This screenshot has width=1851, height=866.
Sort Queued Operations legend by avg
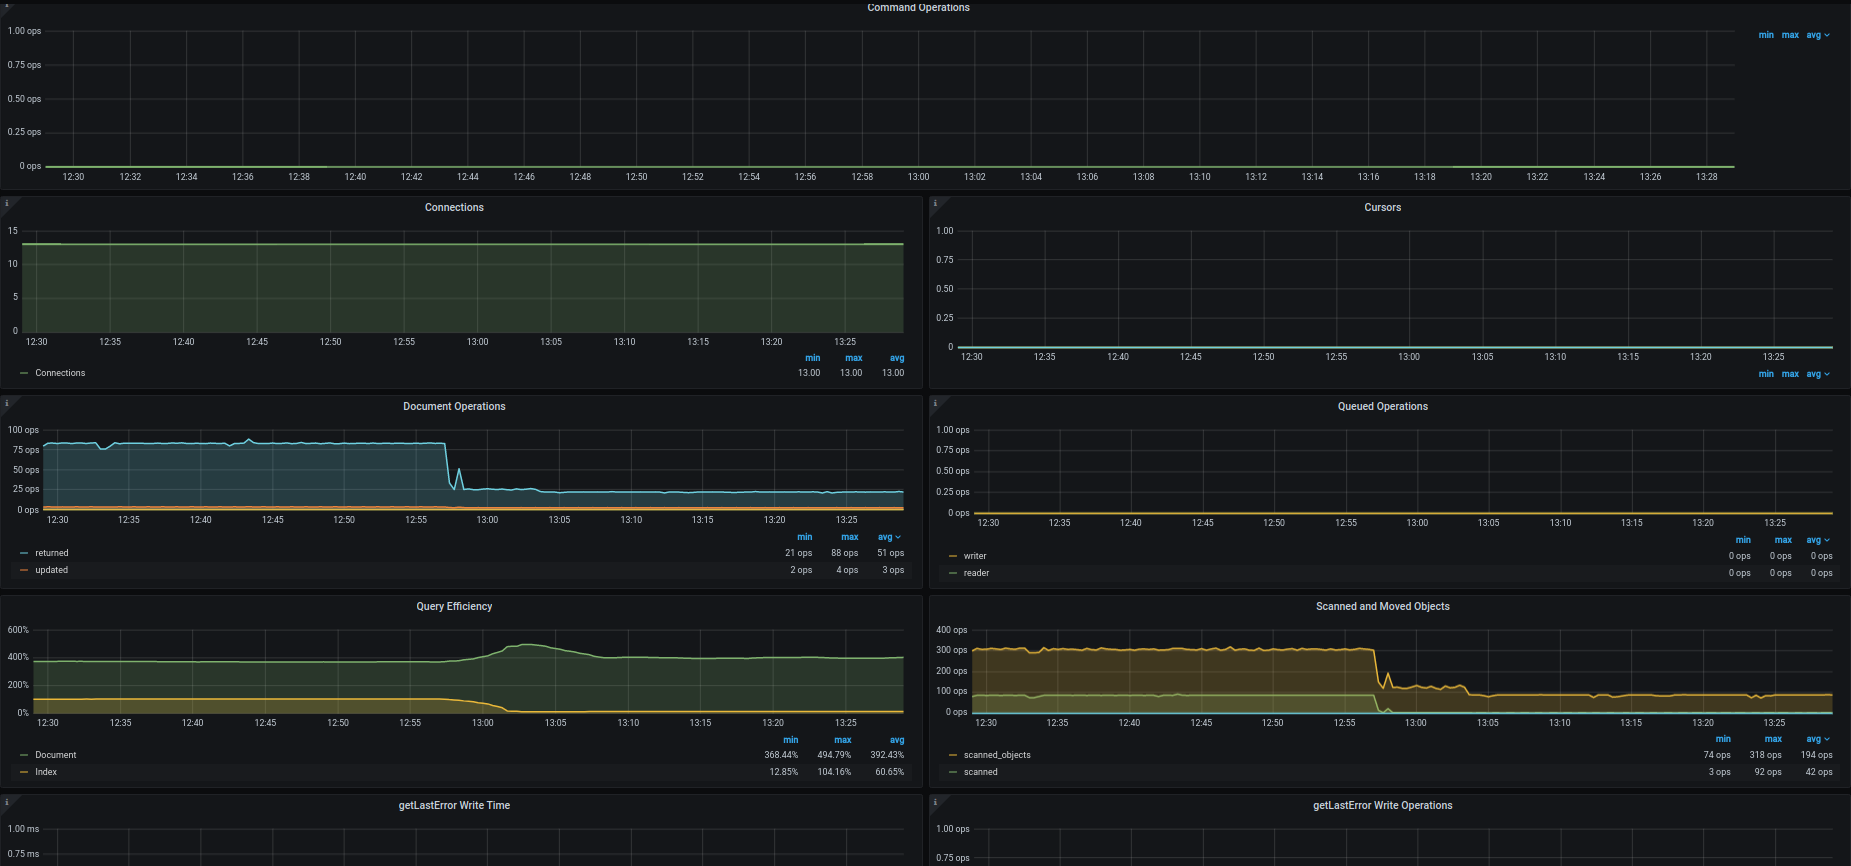click(x=1817, y=540)
